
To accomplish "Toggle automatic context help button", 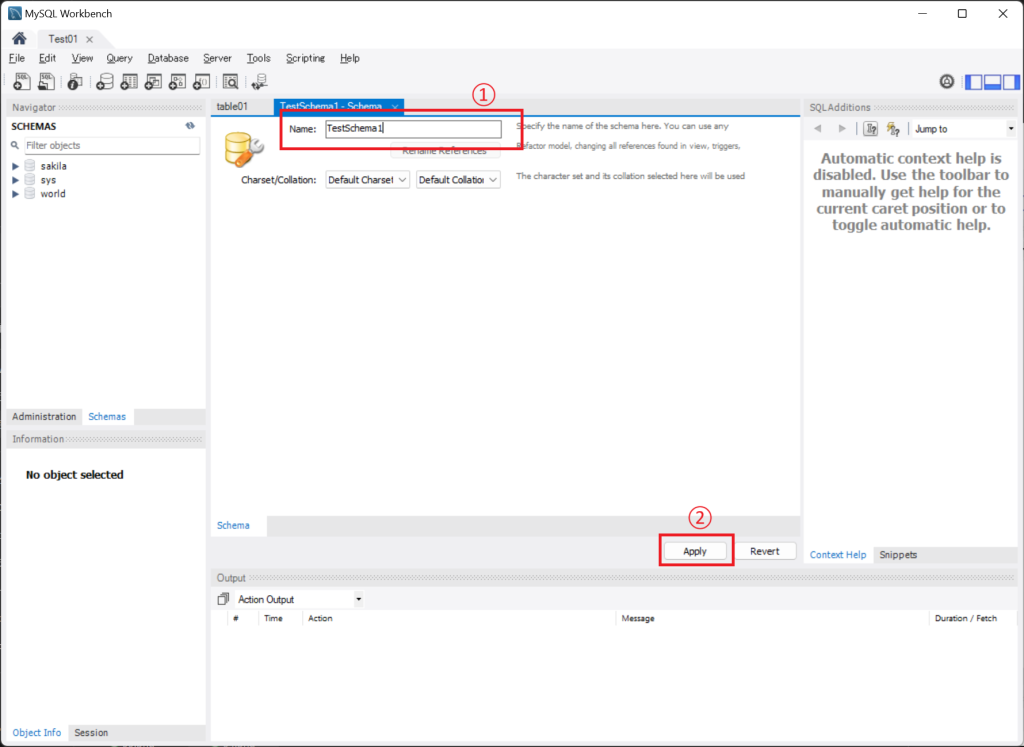I will [x=893, y=129].
